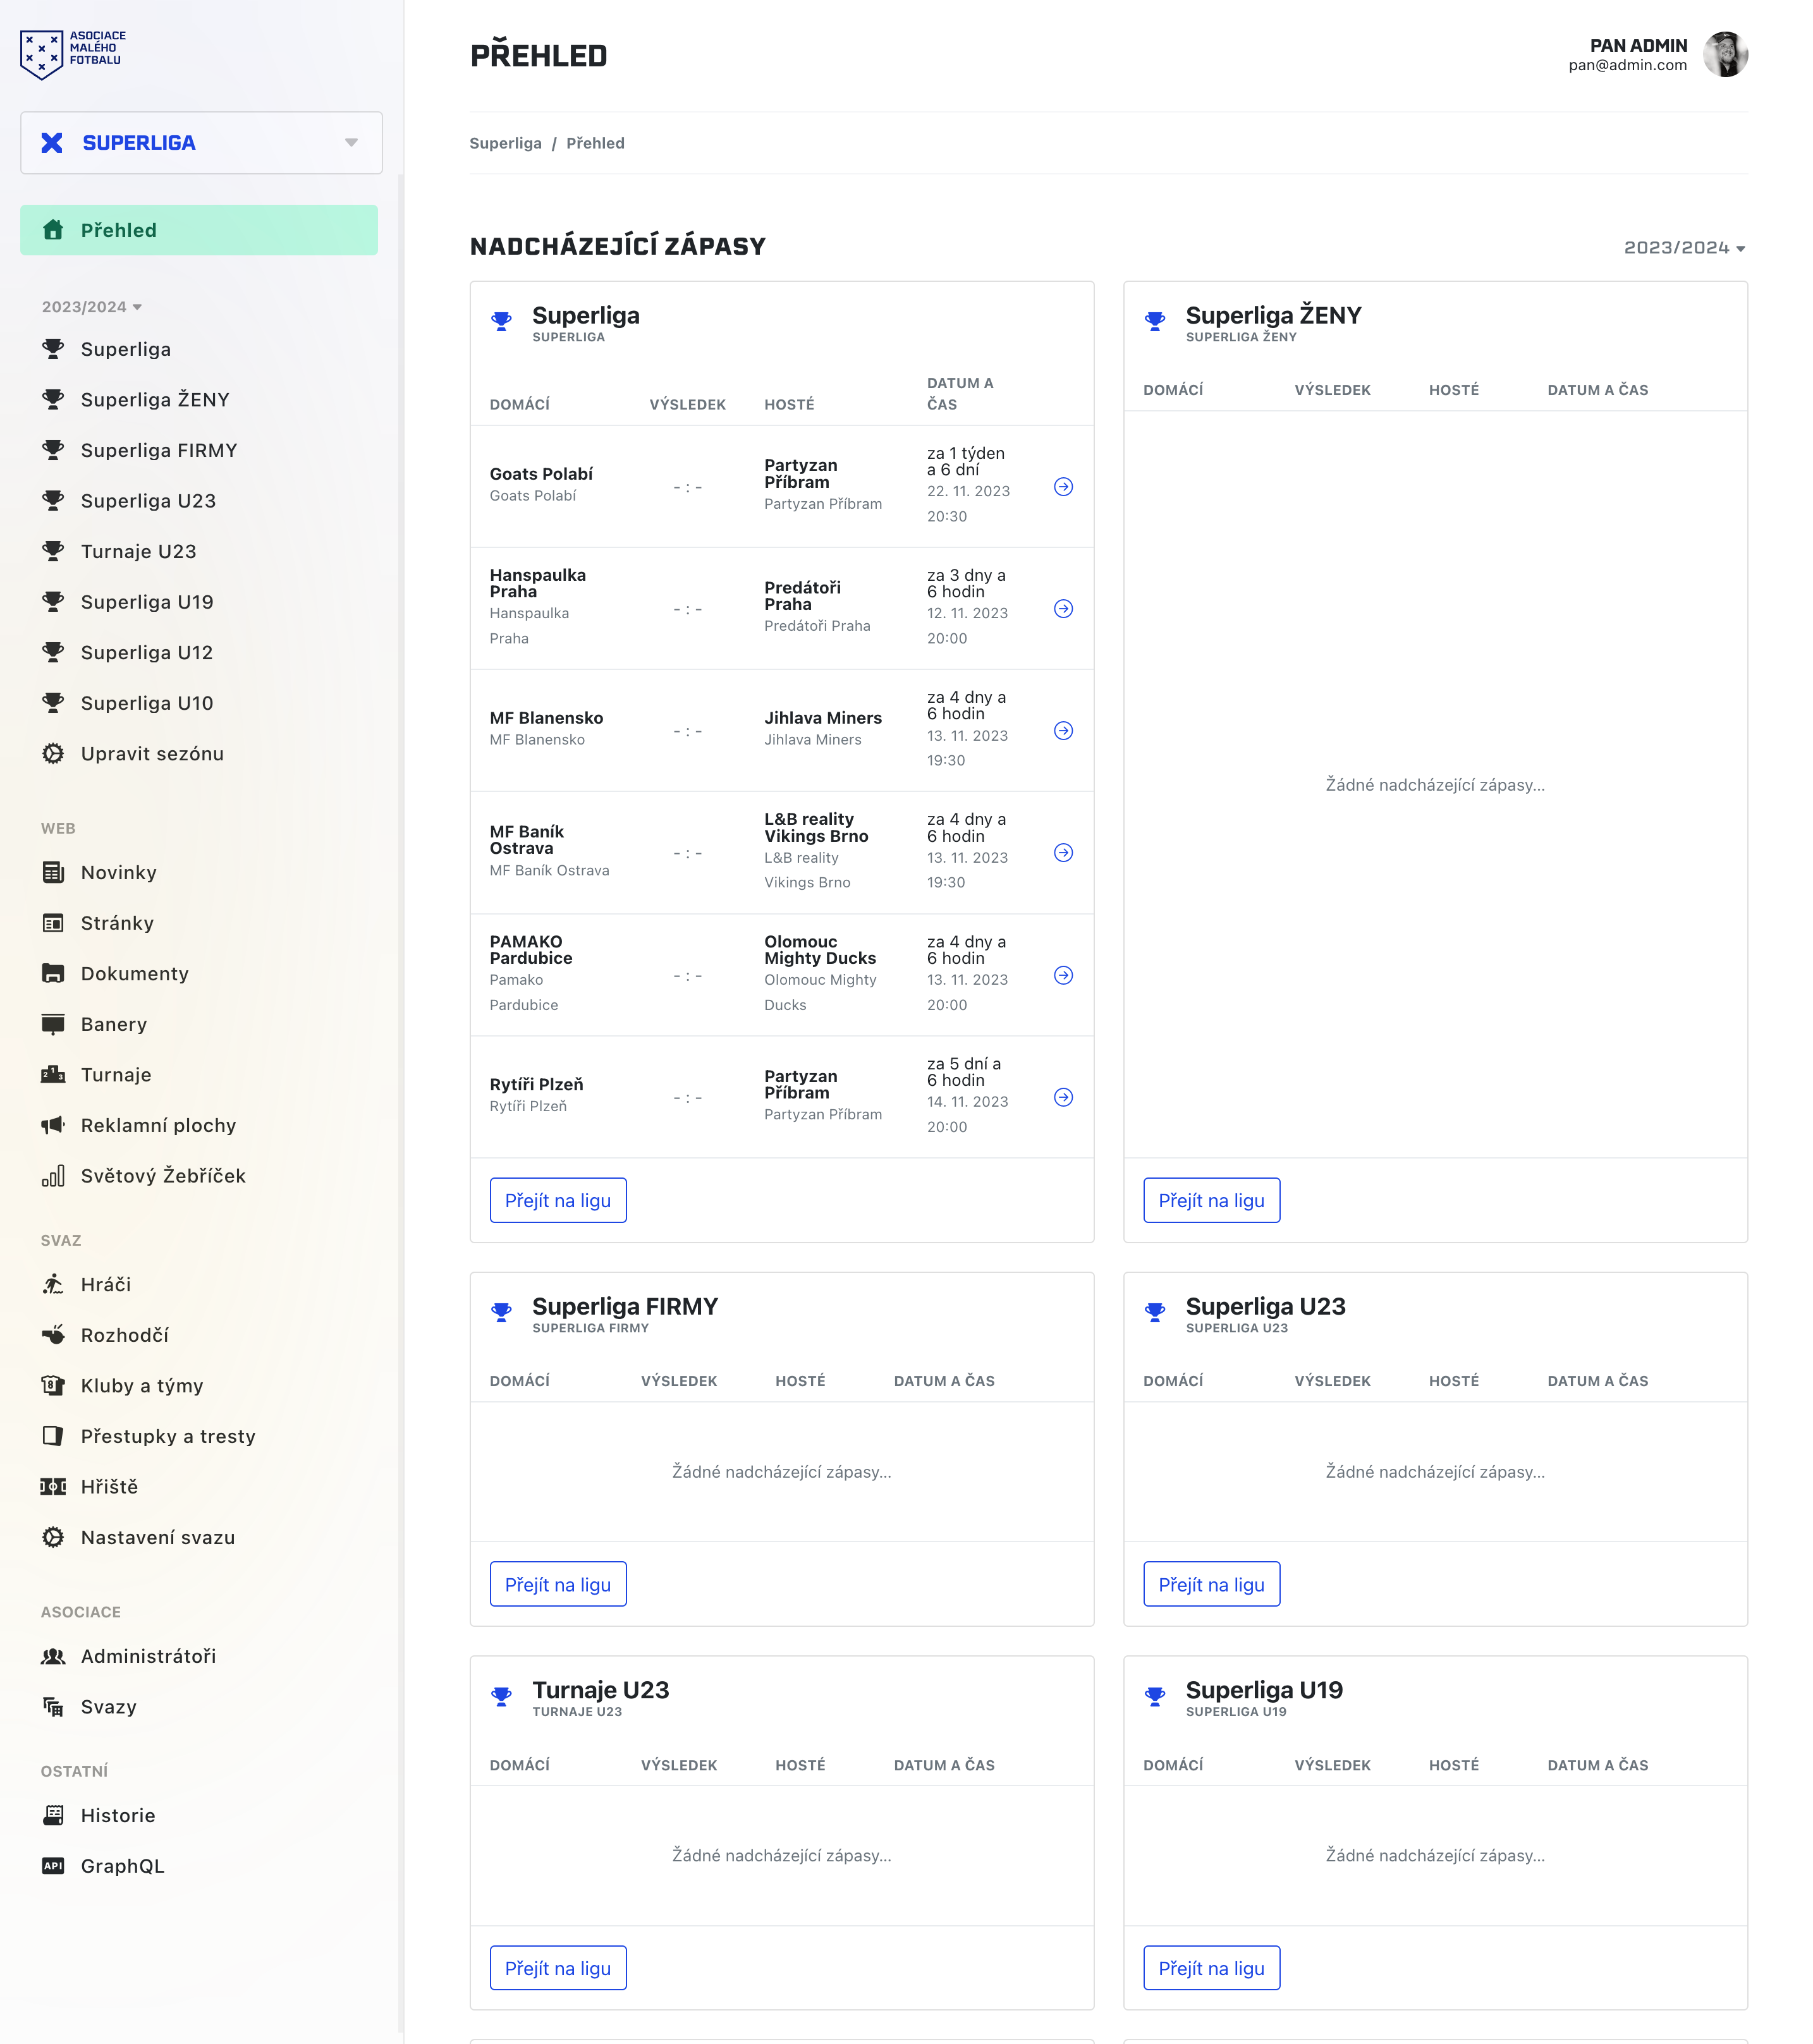Click the Hřiště field icon
Screen dimensions: 1813x2044
[x=53, y=1487]
